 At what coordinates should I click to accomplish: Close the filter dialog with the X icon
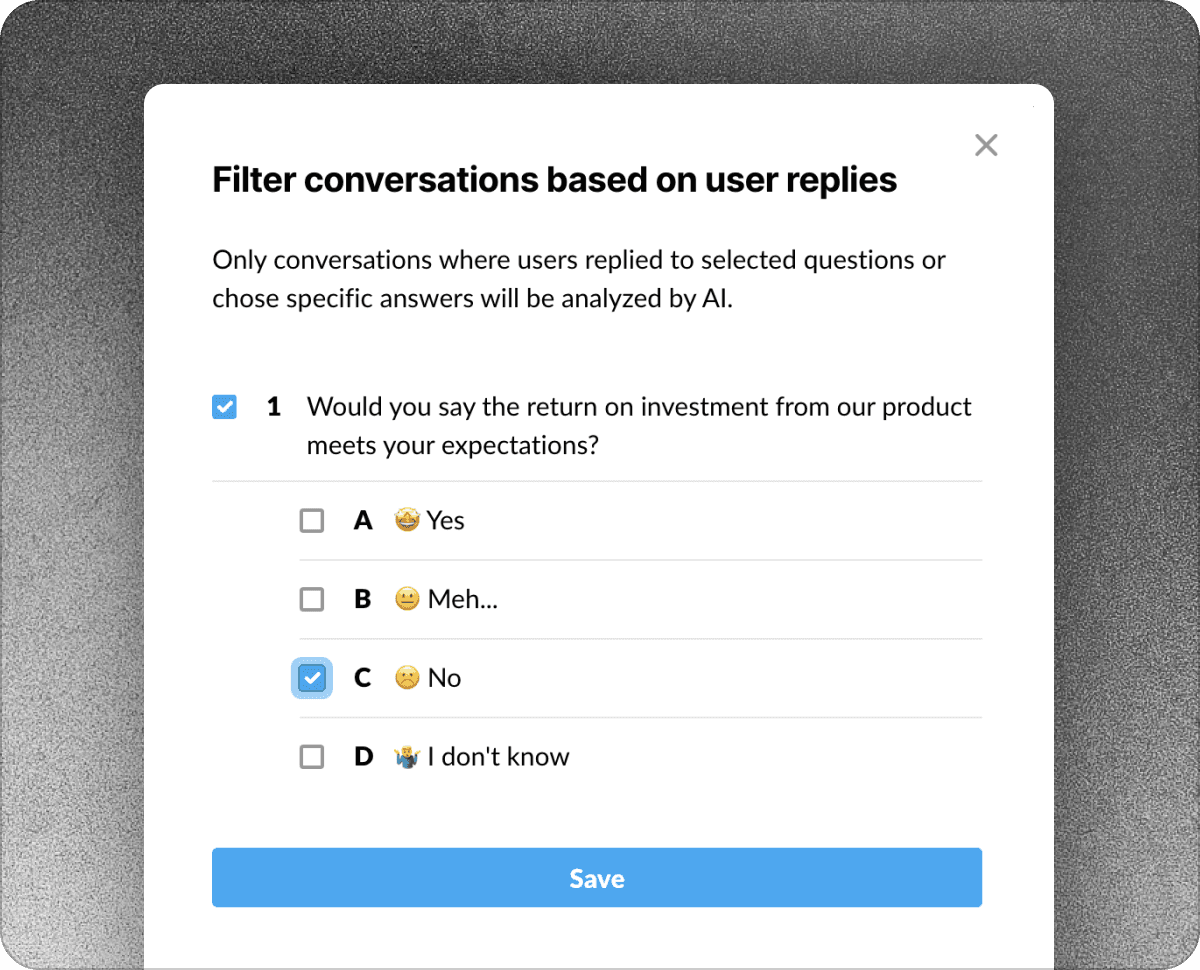tap(986, 145)
